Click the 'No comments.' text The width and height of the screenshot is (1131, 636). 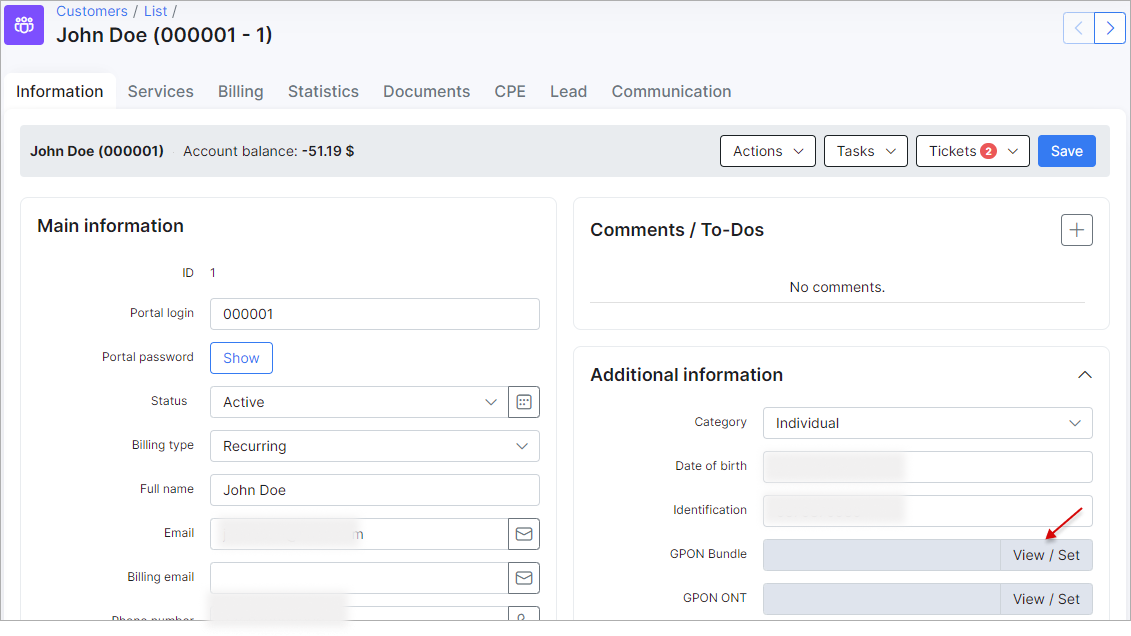pos(837,287)
